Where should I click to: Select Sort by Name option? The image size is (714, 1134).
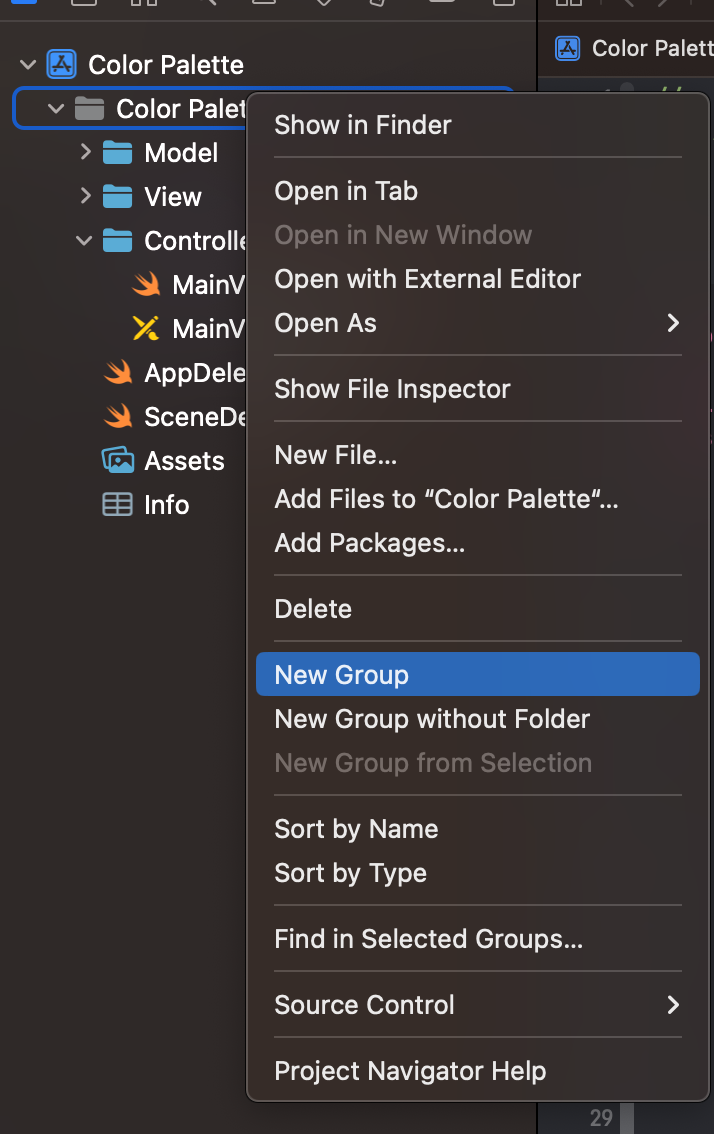tap(356, 829)
